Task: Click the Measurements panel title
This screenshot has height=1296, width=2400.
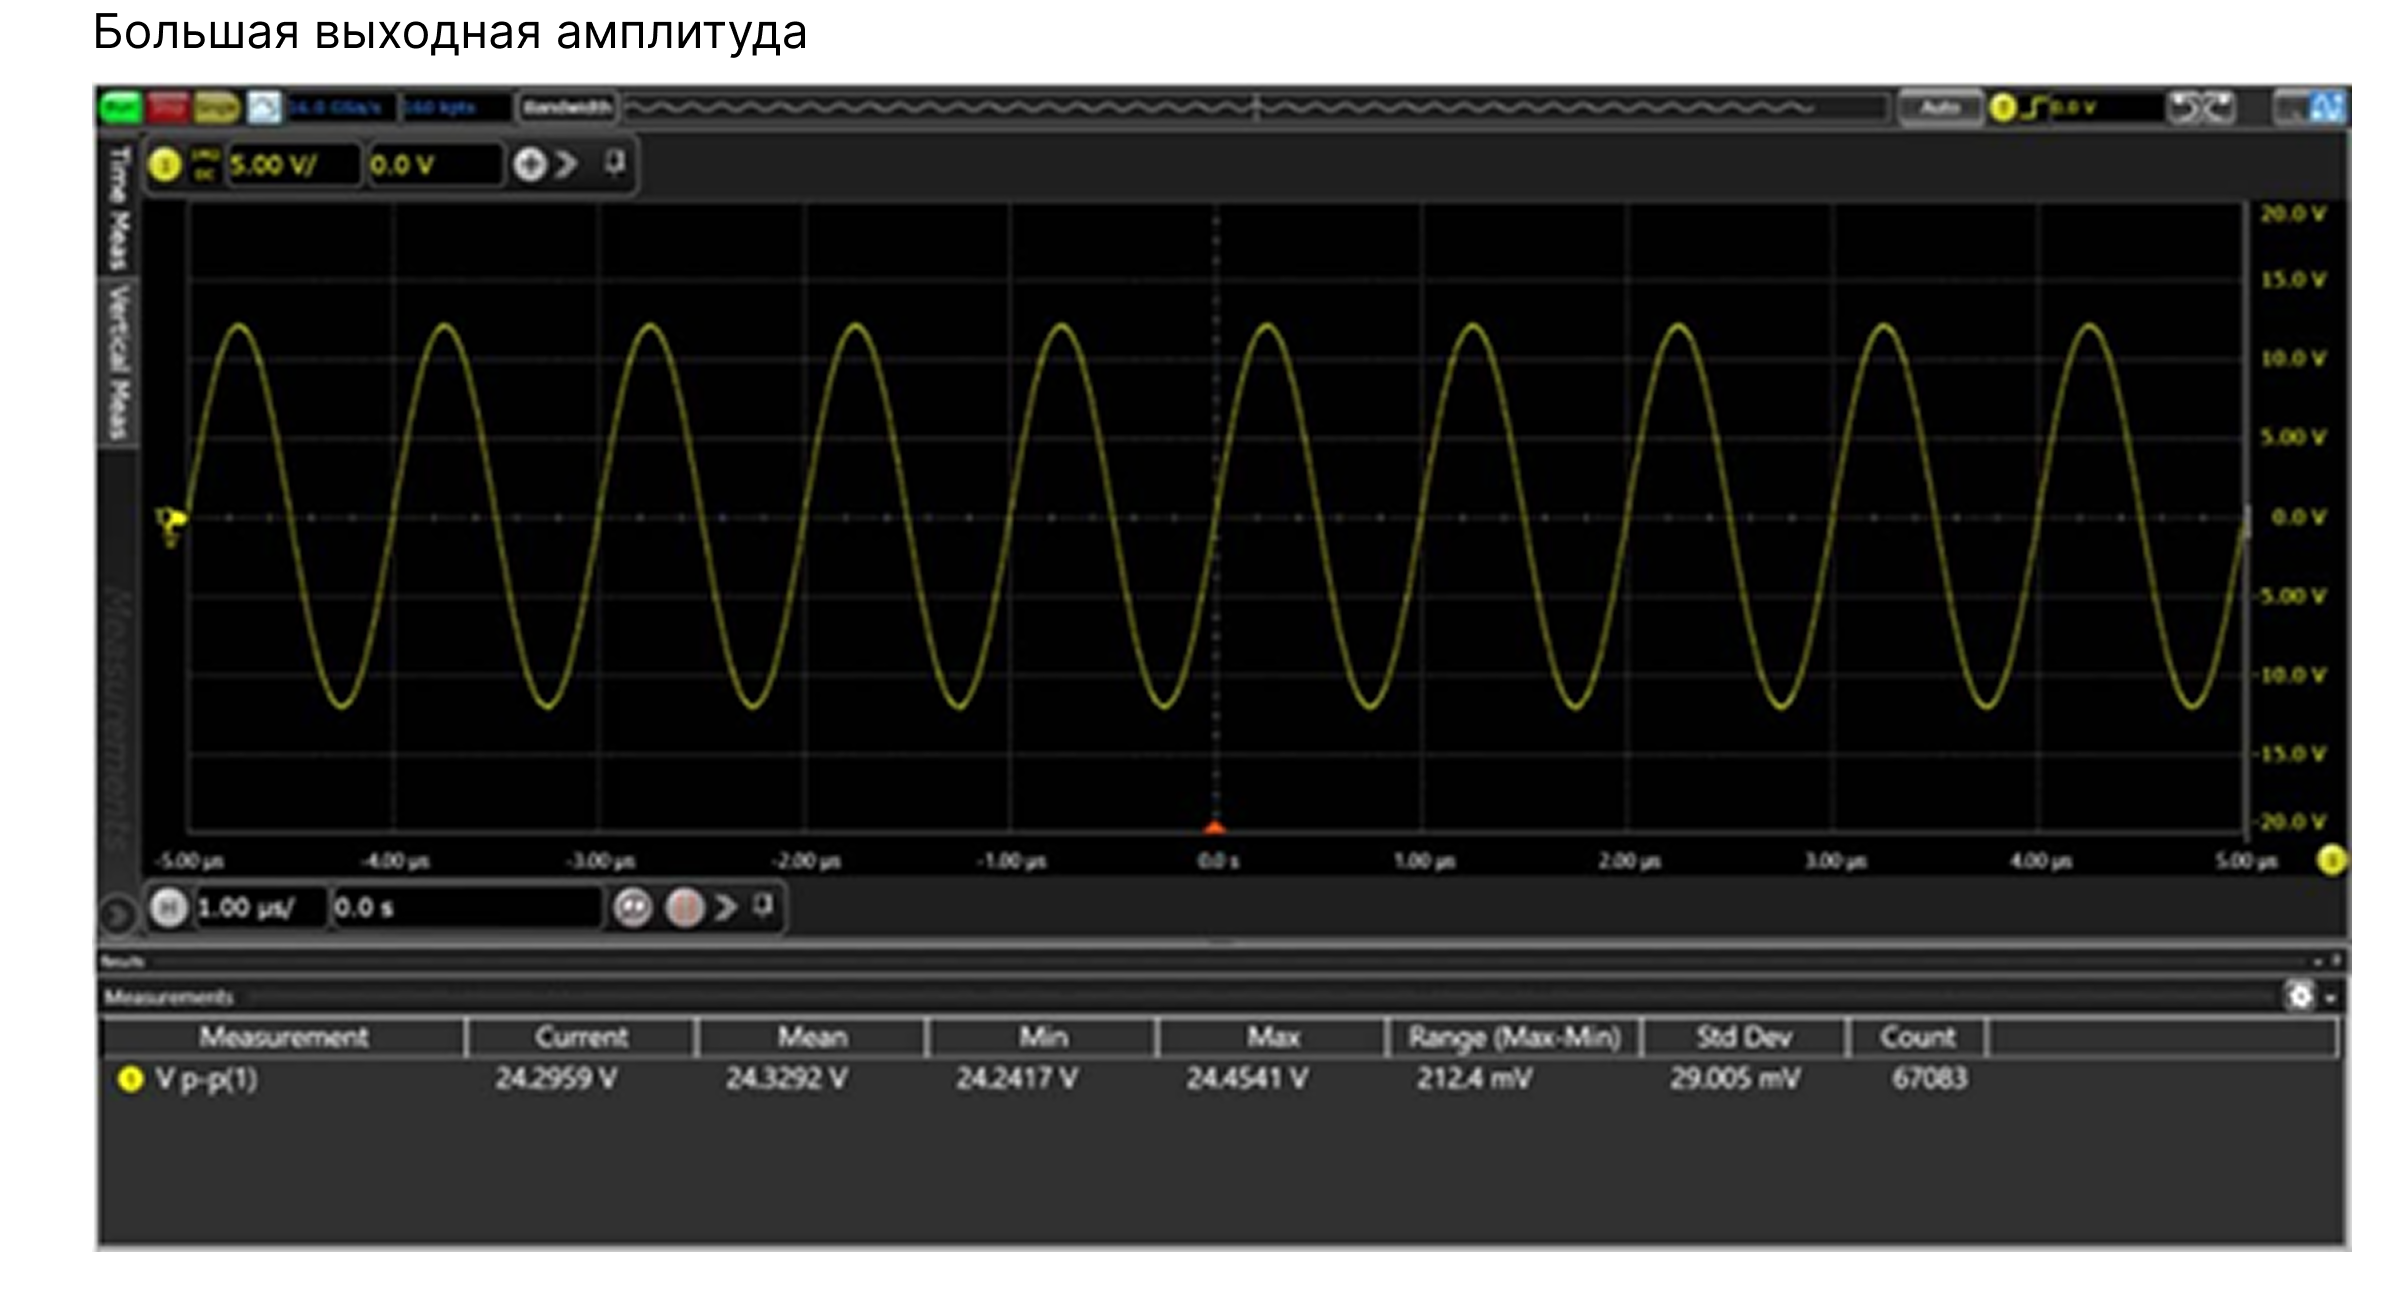Action: (169, 997)
